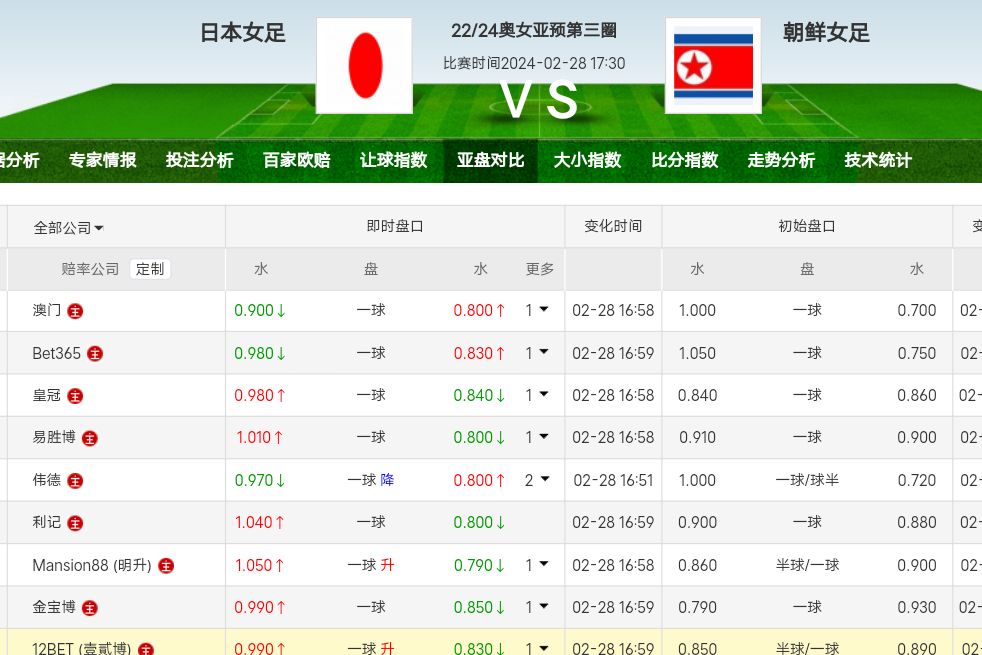Click the red 主 icon next to 皇冠
Viewport: 982px width, 655px height.
(75, 396)
